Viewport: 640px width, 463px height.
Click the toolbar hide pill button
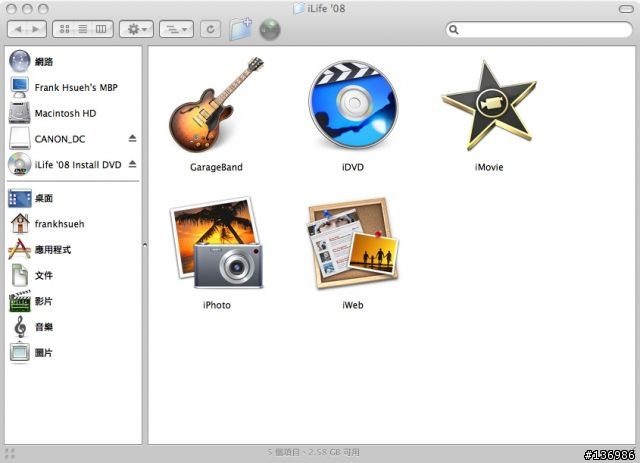626,9
